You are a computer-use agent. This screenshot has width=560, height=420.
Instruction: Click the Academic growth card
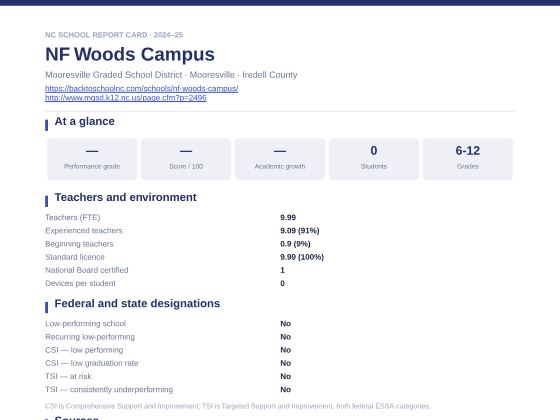click(x=280, y=159)
